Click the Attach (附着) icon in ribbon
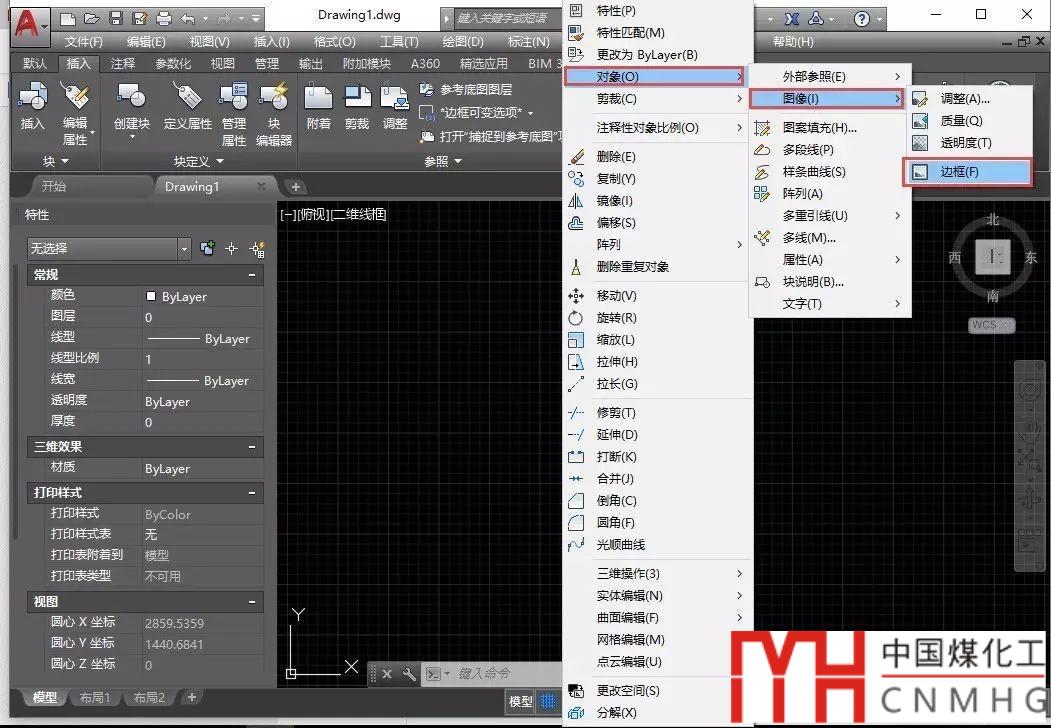1051x728 pixels. 318,104
